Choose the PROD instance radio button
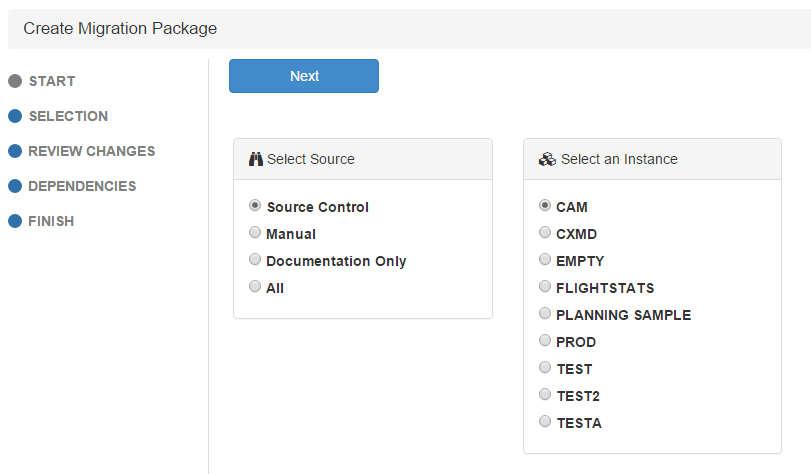The image size is (811, 474). [x=545, y=341]
